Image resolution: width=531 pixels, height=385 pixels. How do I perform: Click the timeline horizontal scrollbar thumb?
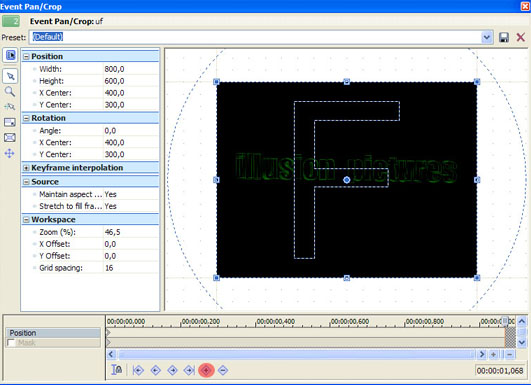click(296, 355)
